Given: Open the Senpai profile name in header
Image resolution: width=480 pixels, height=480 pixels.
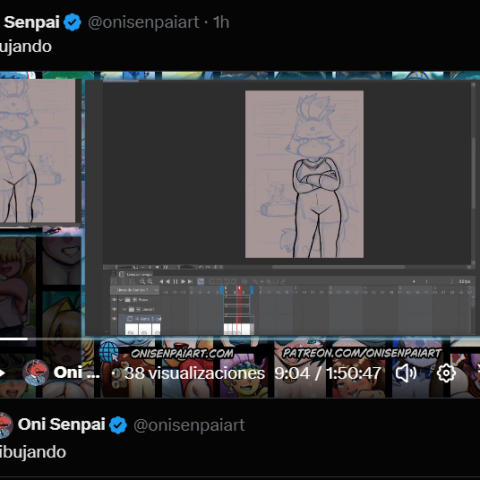Looking at the screenshot, I should 32,23.
